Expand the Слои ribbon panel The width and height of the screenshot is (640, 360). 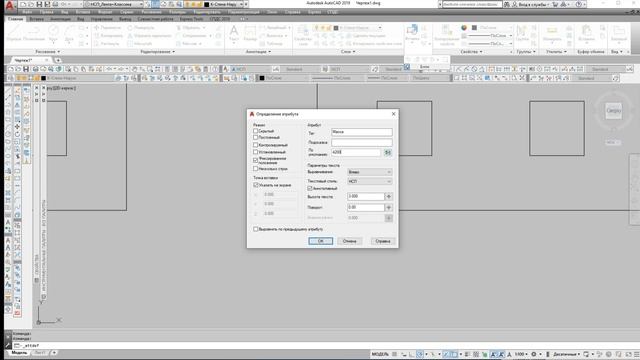(348, 52)
